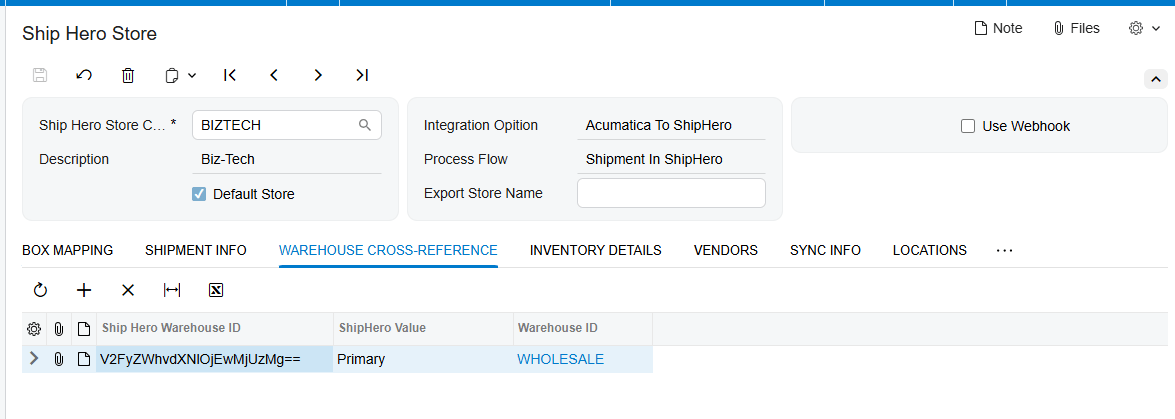Viewport: 1175px width, 419px height.
Task: Click the Description field Biz-Tech
Action: 287,160
